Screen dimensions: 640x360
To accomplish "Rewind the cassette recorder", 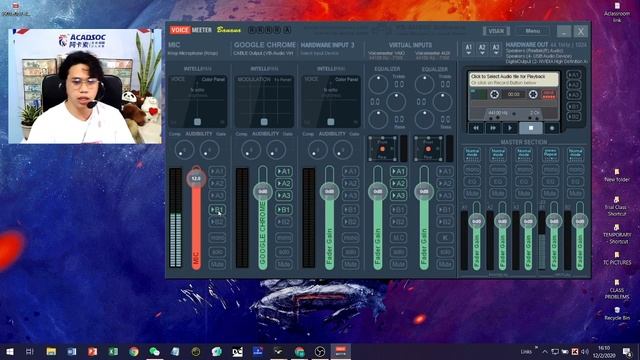I will pos(476,128).
